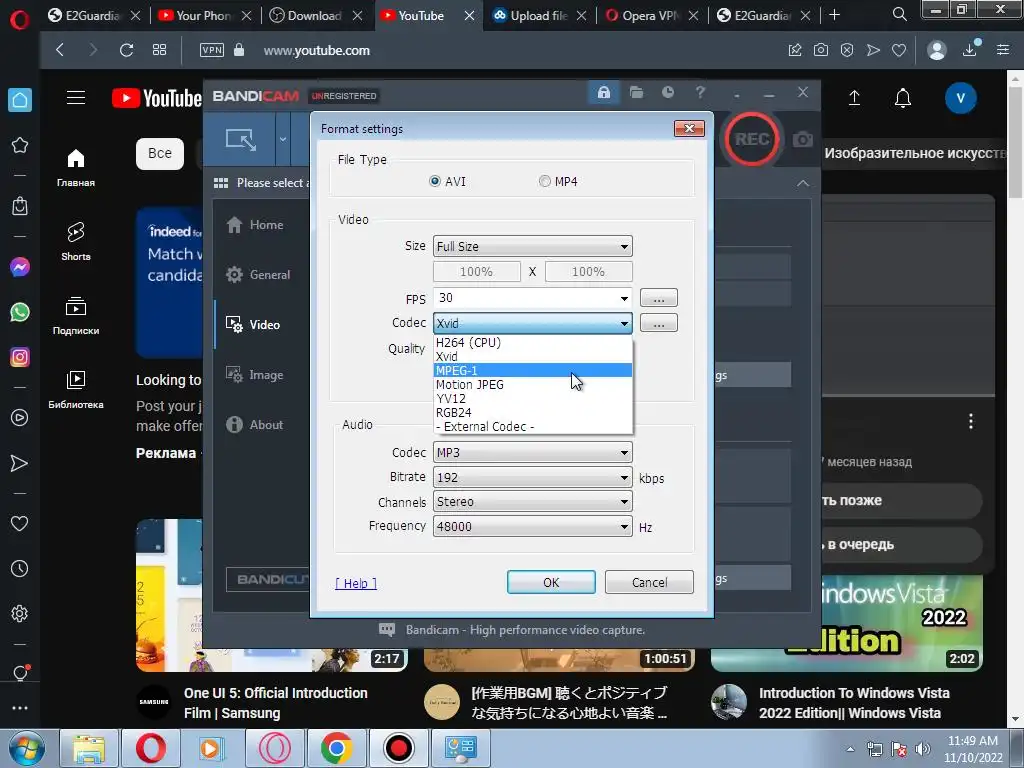This screenshot has height=768, width=1024.
Task: Open the Video tab in Bandicam
Action: (253, 325)
